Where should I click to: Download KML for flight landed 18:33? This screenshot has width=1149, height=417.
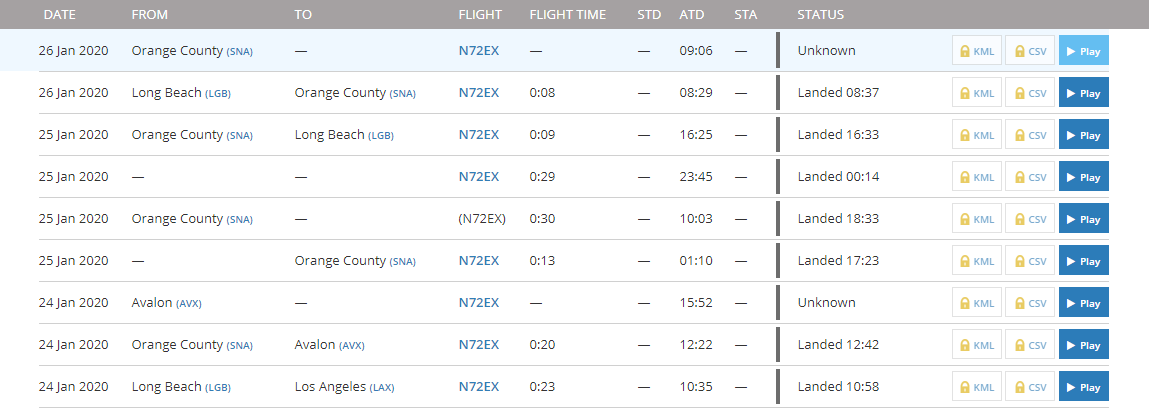tap(977, 219)
